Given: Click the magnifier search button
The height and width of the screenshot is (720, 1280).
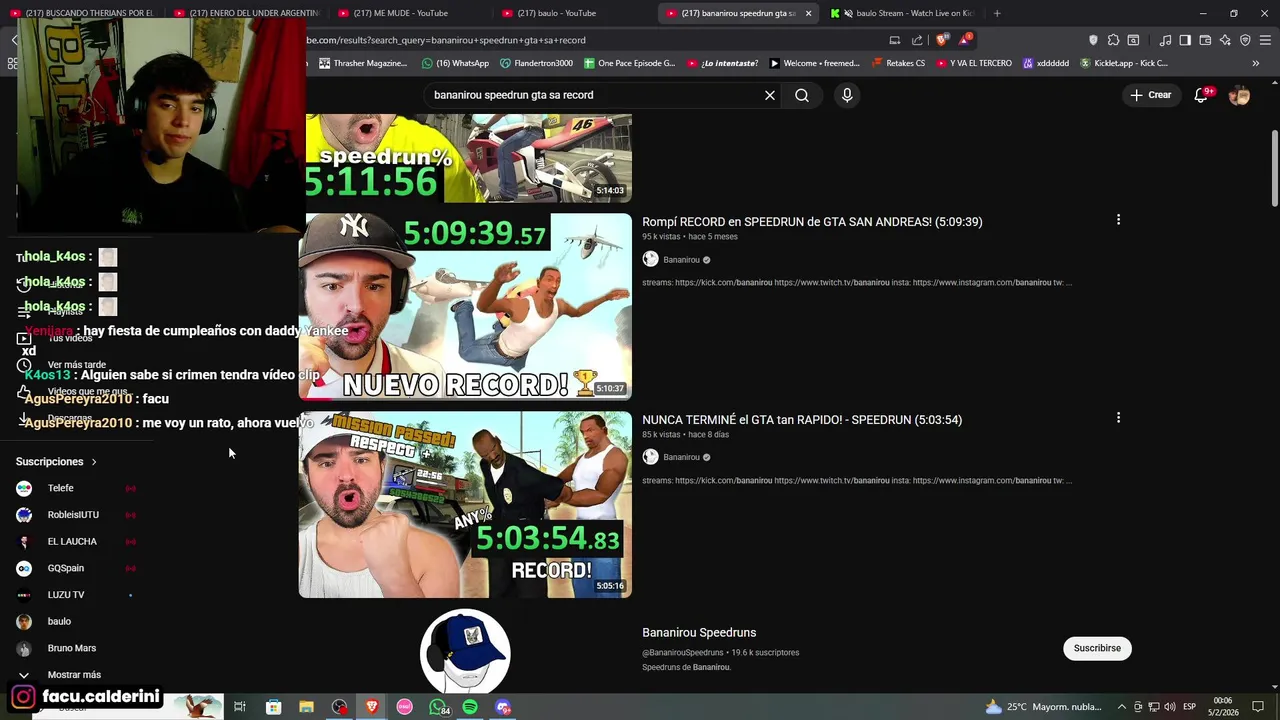Looking at the screenshot, I should (x=802, y=95).
